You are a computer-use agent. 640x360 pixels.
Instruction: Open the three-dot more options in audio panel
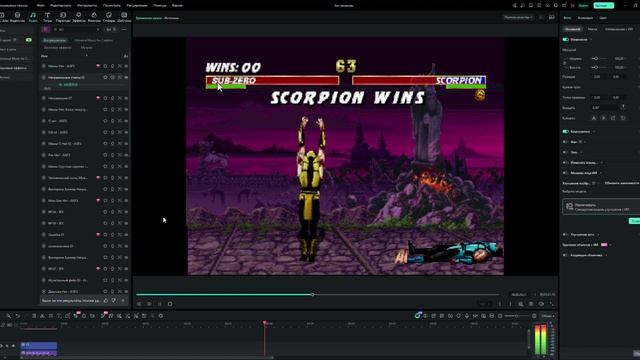[x=124, y=29]
